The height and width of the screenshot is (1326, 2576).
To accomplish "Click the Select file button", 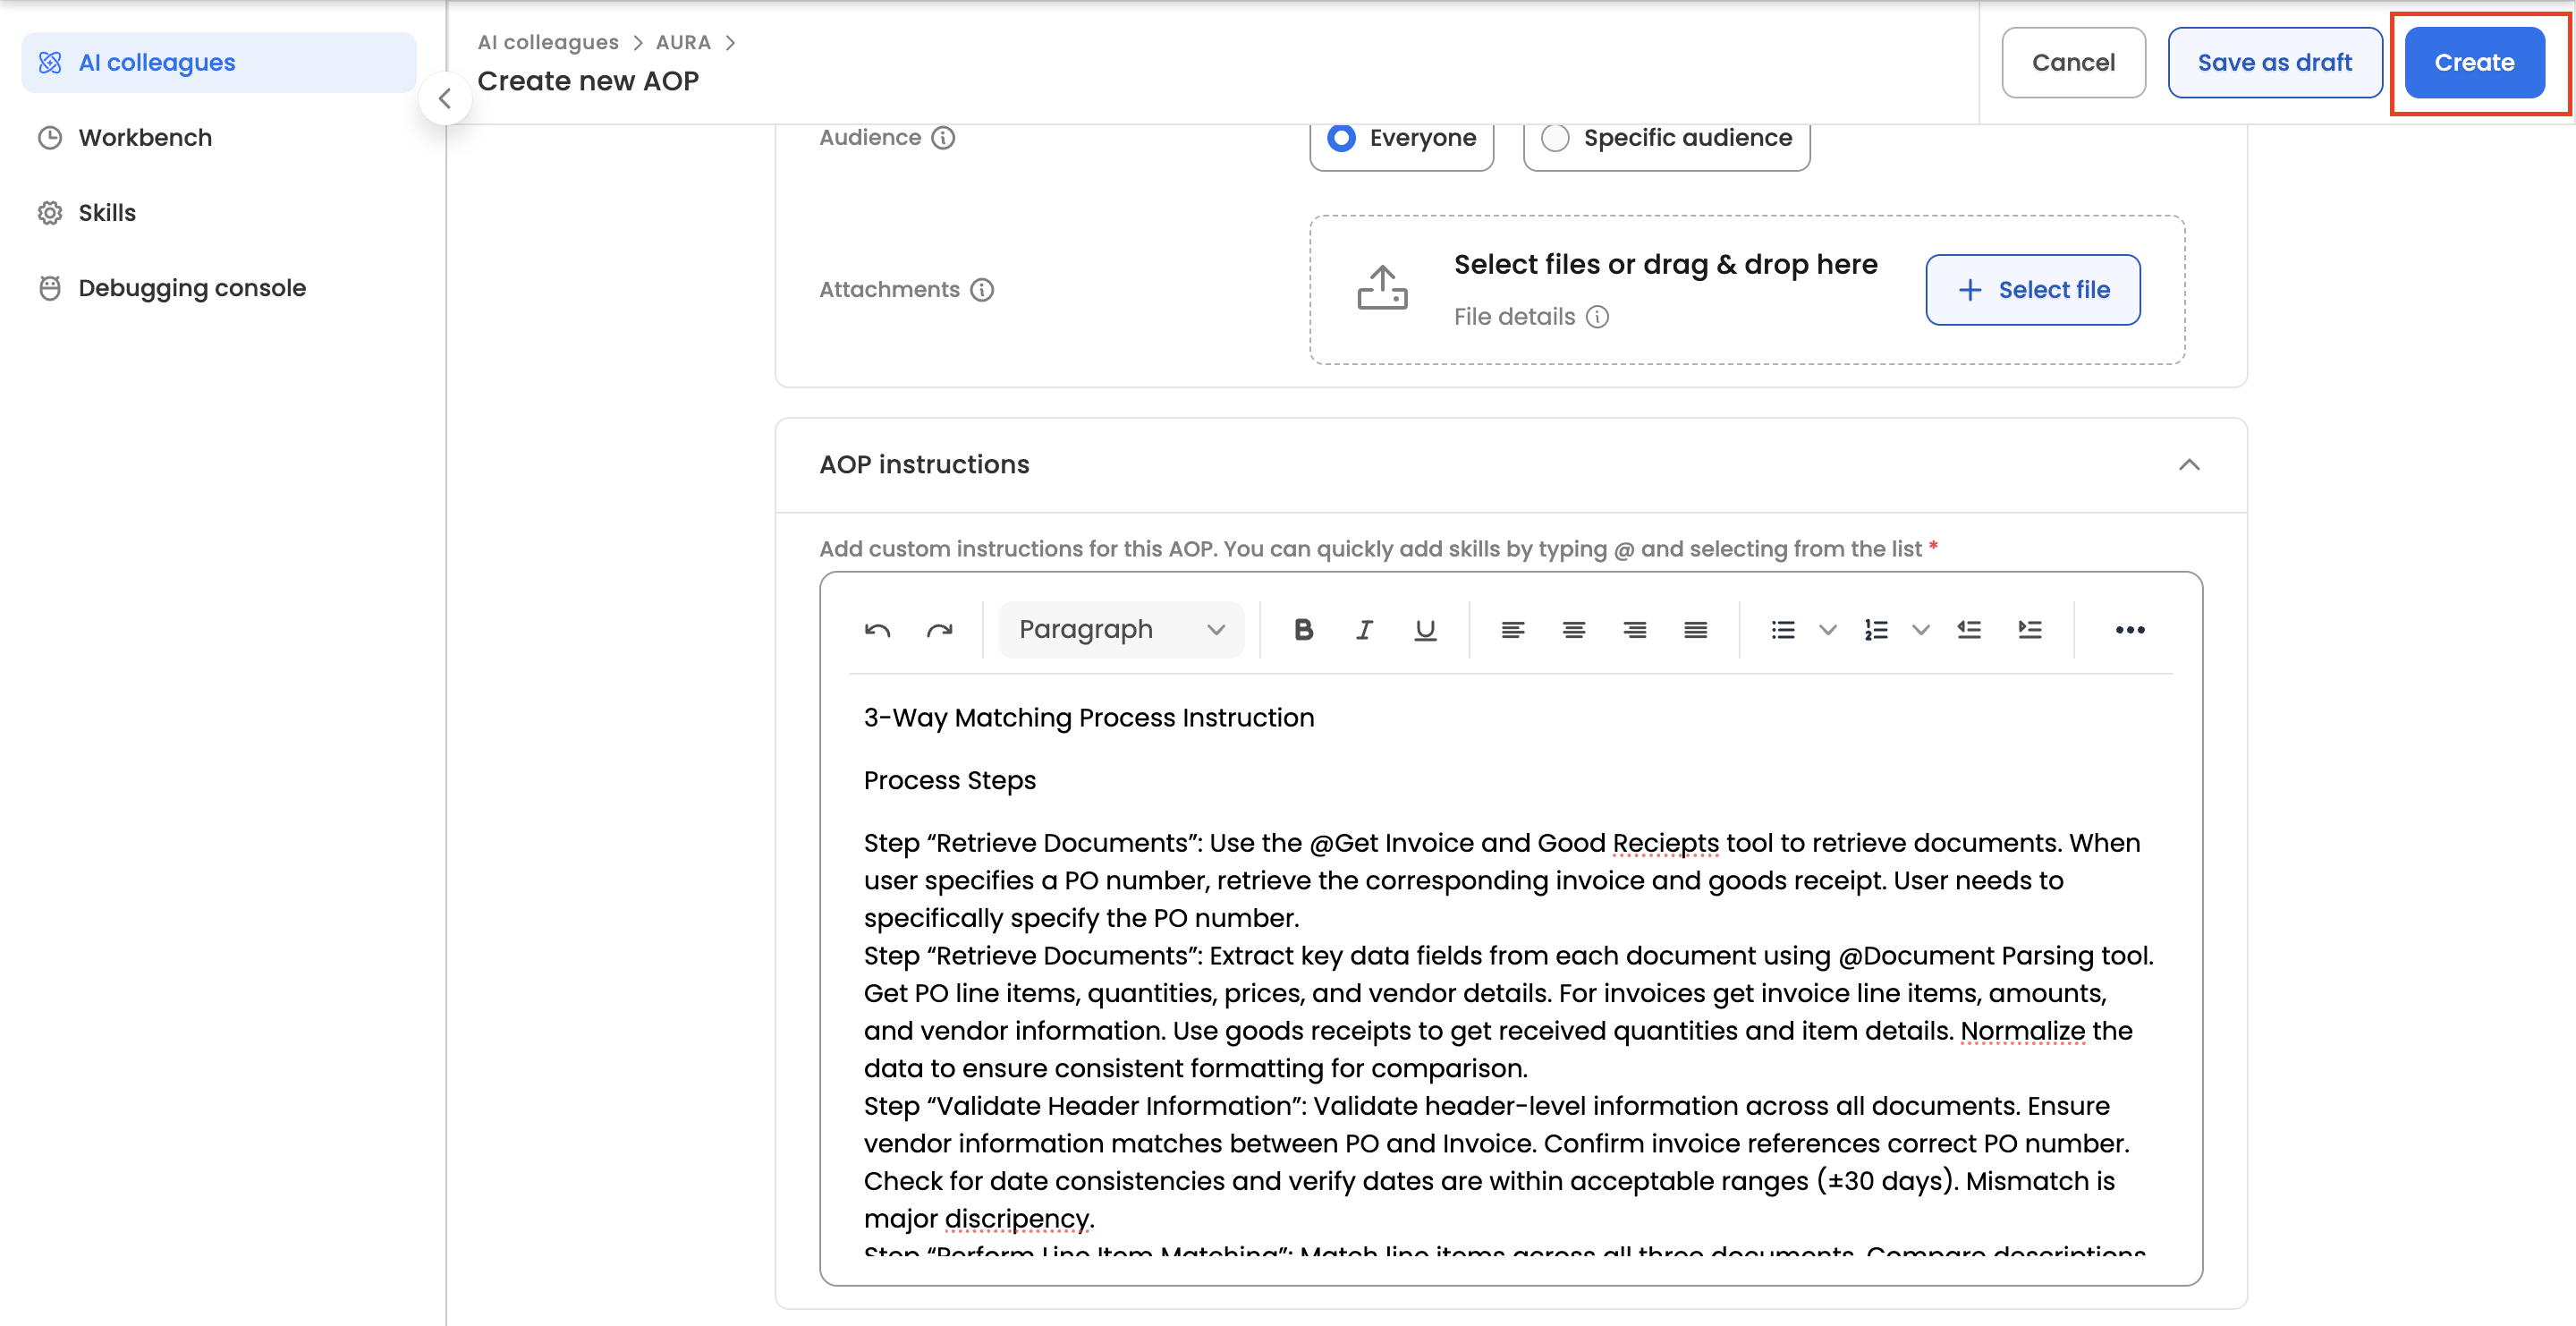I will click(x=2032, y=290).
